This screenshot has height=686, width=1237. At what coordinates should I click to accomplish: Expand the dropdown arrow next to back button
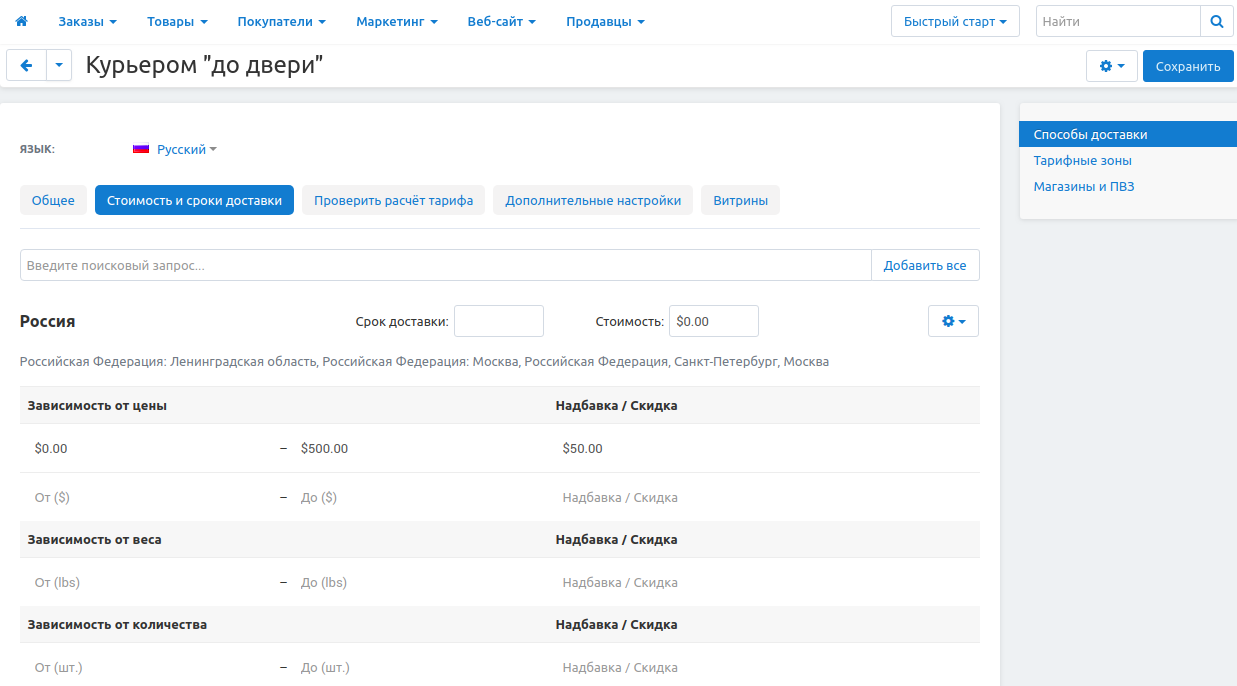[59, 66]
